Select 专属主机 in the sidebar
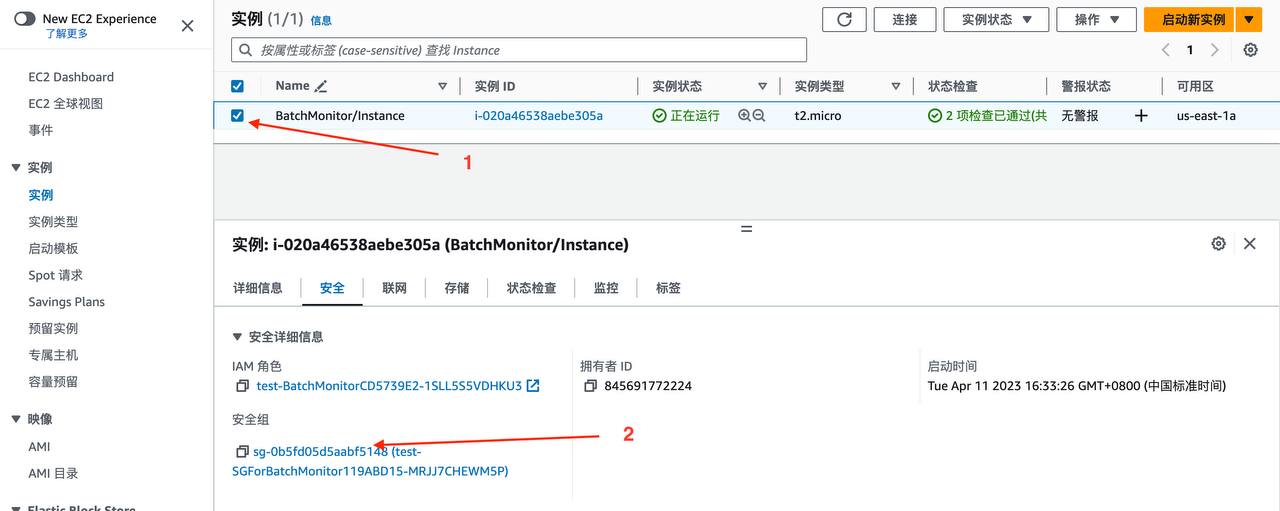 53,355
